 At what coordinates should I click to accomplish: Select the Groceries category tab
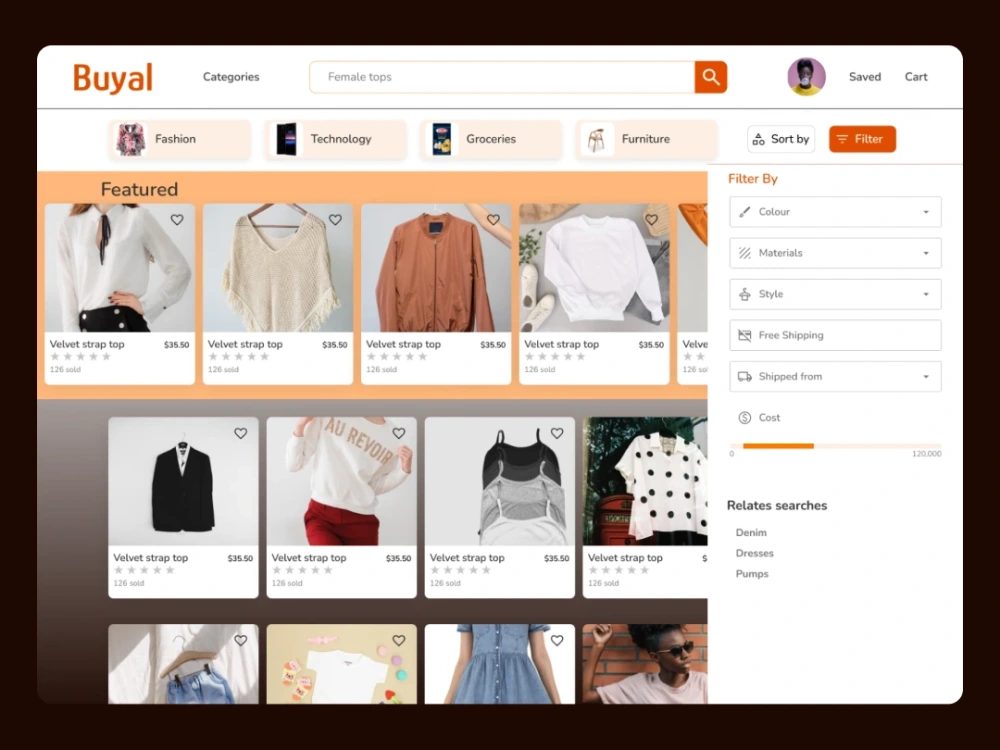click(x=490, y=139)
